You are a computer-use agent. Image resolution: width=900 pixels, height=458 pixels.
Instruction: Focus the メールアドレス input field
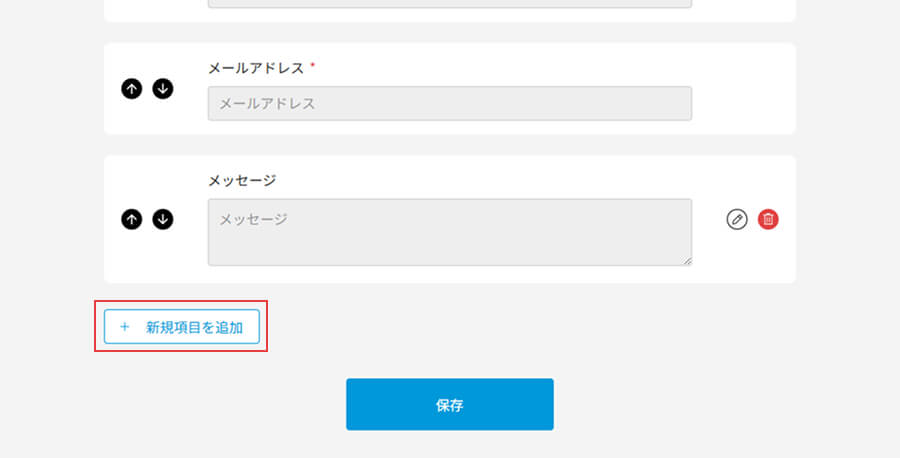(449, 103)
